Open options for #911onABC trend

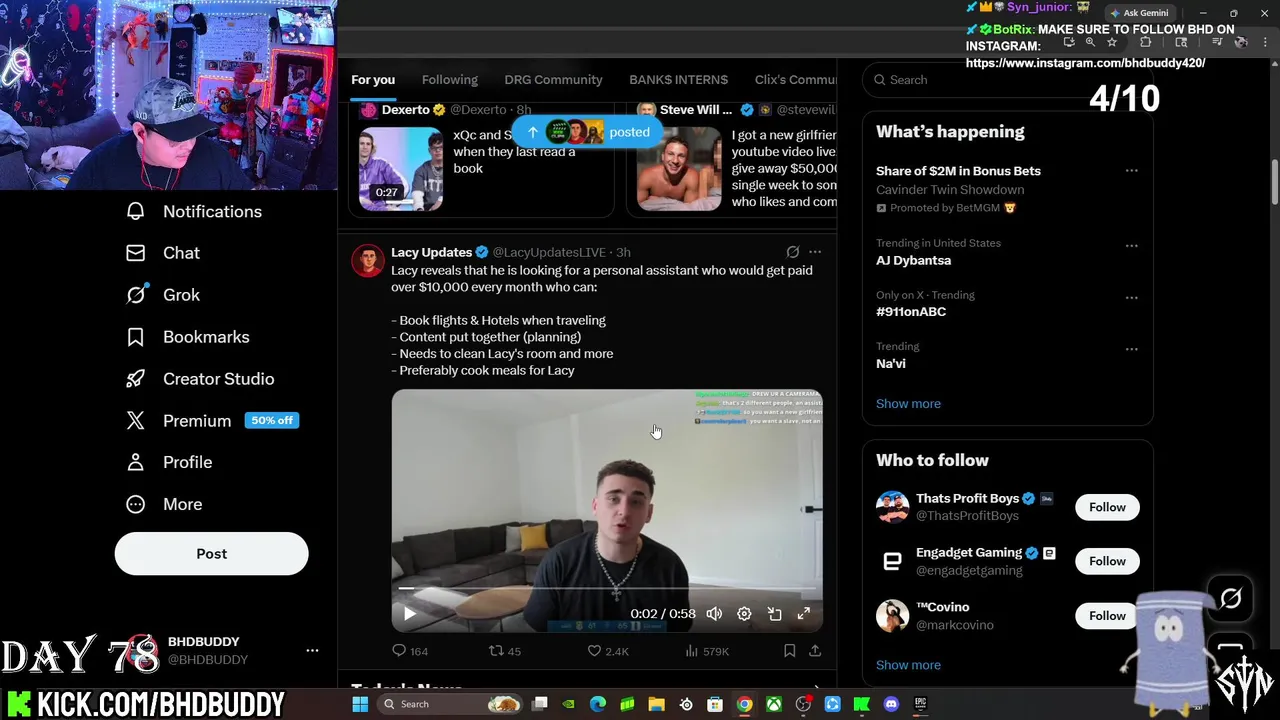[x=1131, y=297]
